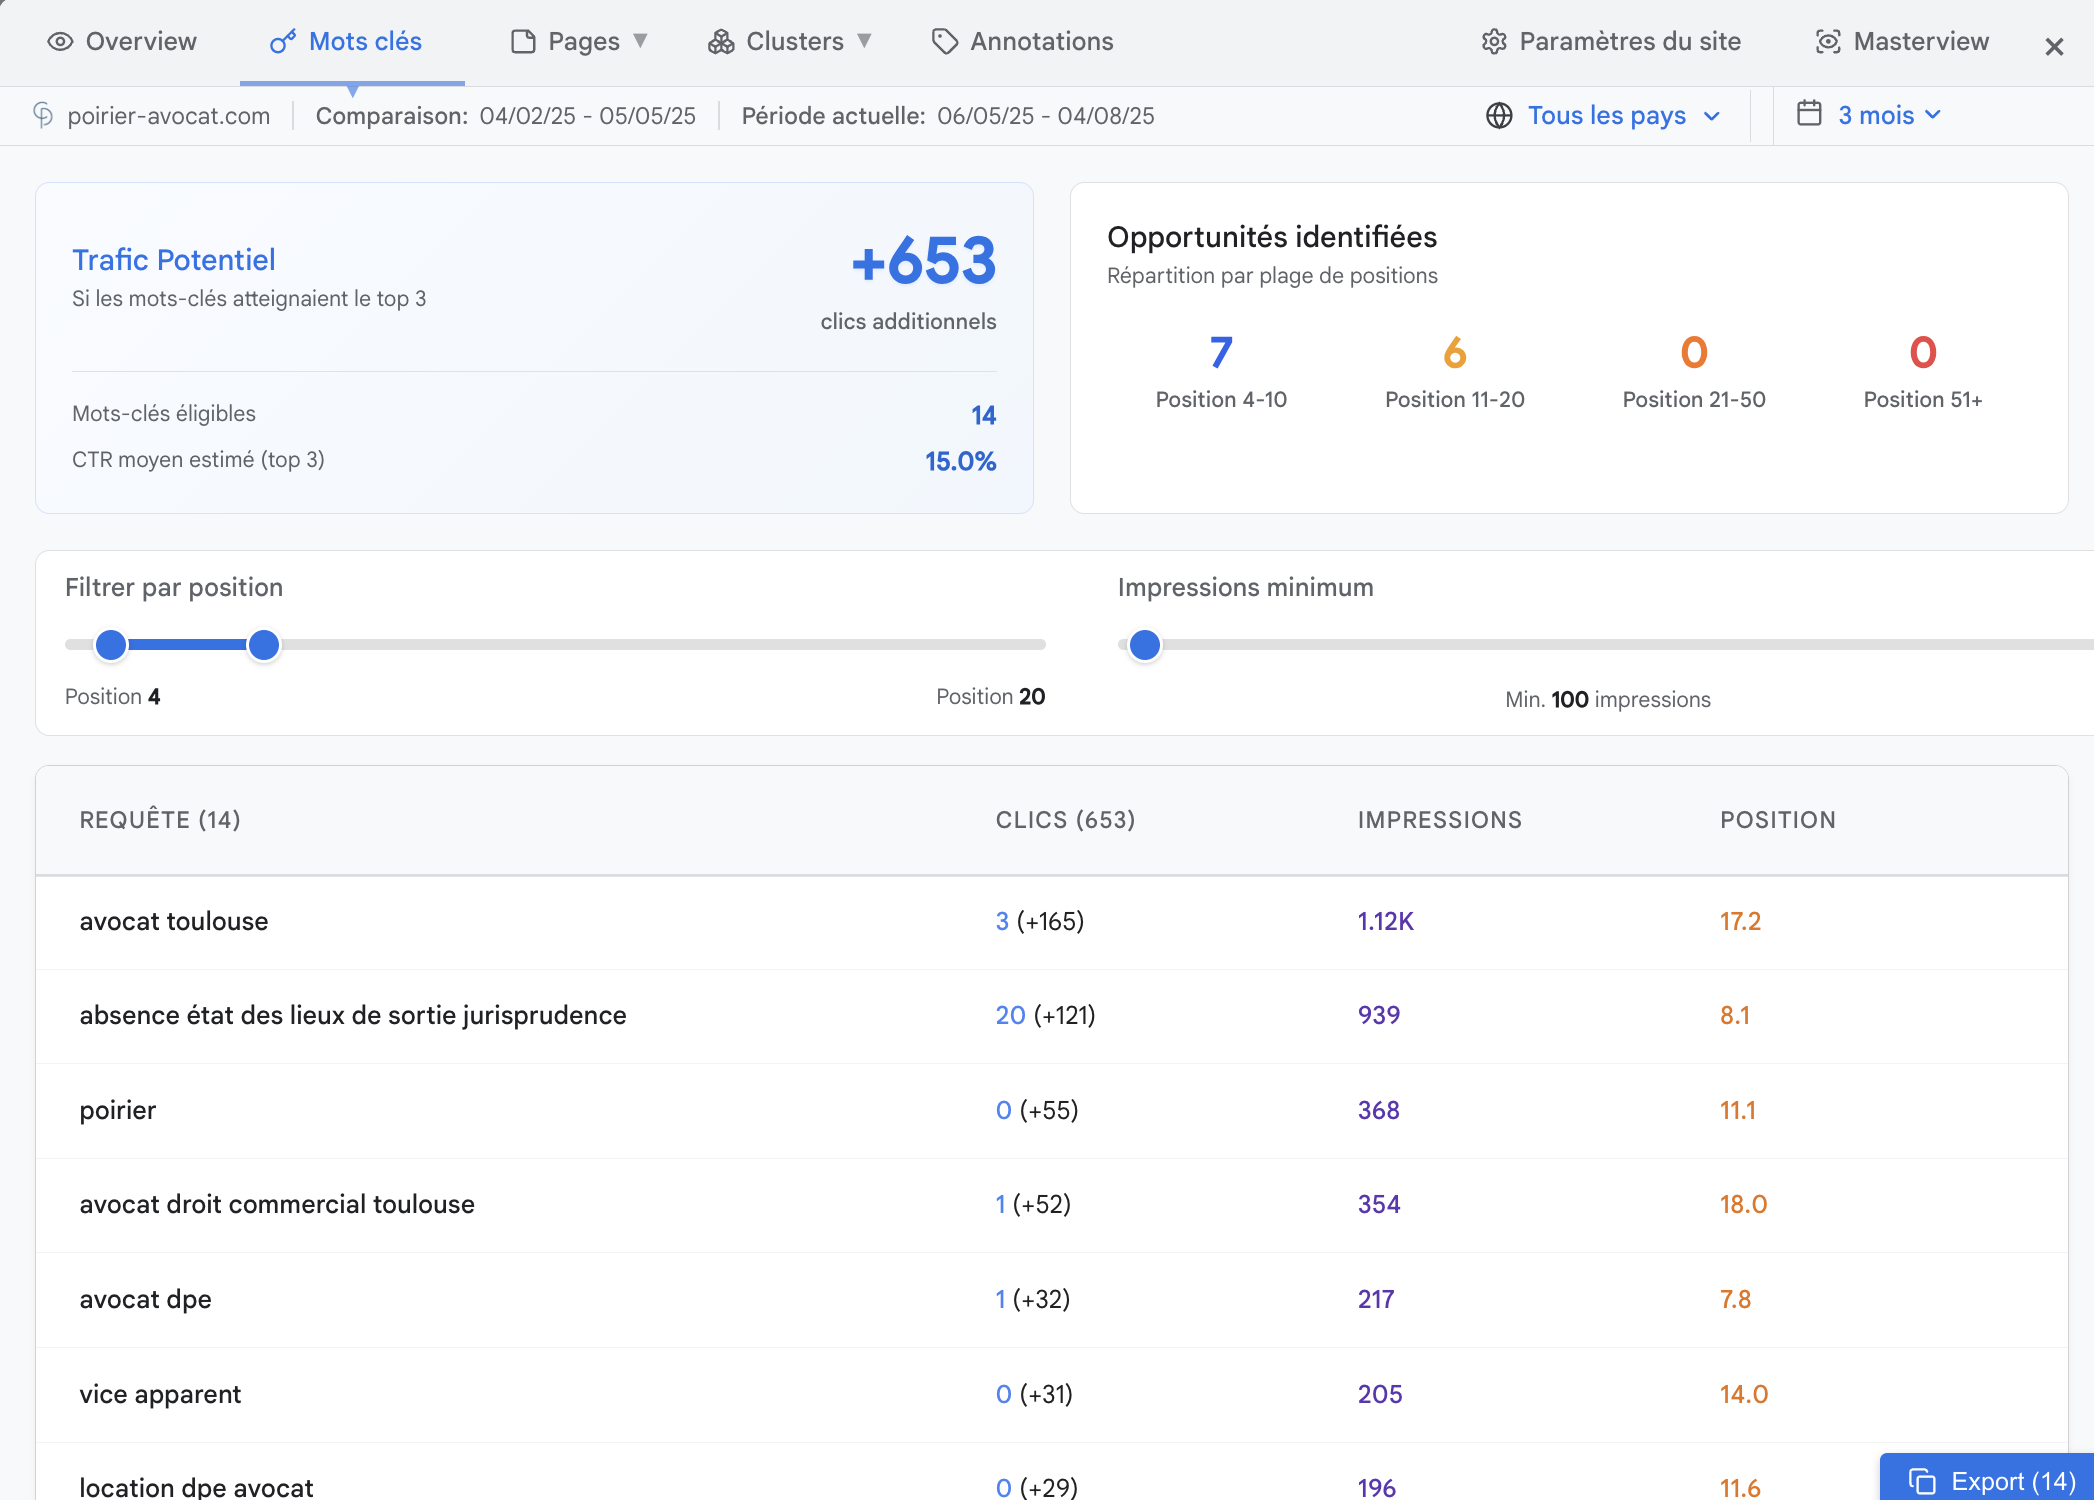
Task: Click the 17.2 position value
Action: [1740, 922]
